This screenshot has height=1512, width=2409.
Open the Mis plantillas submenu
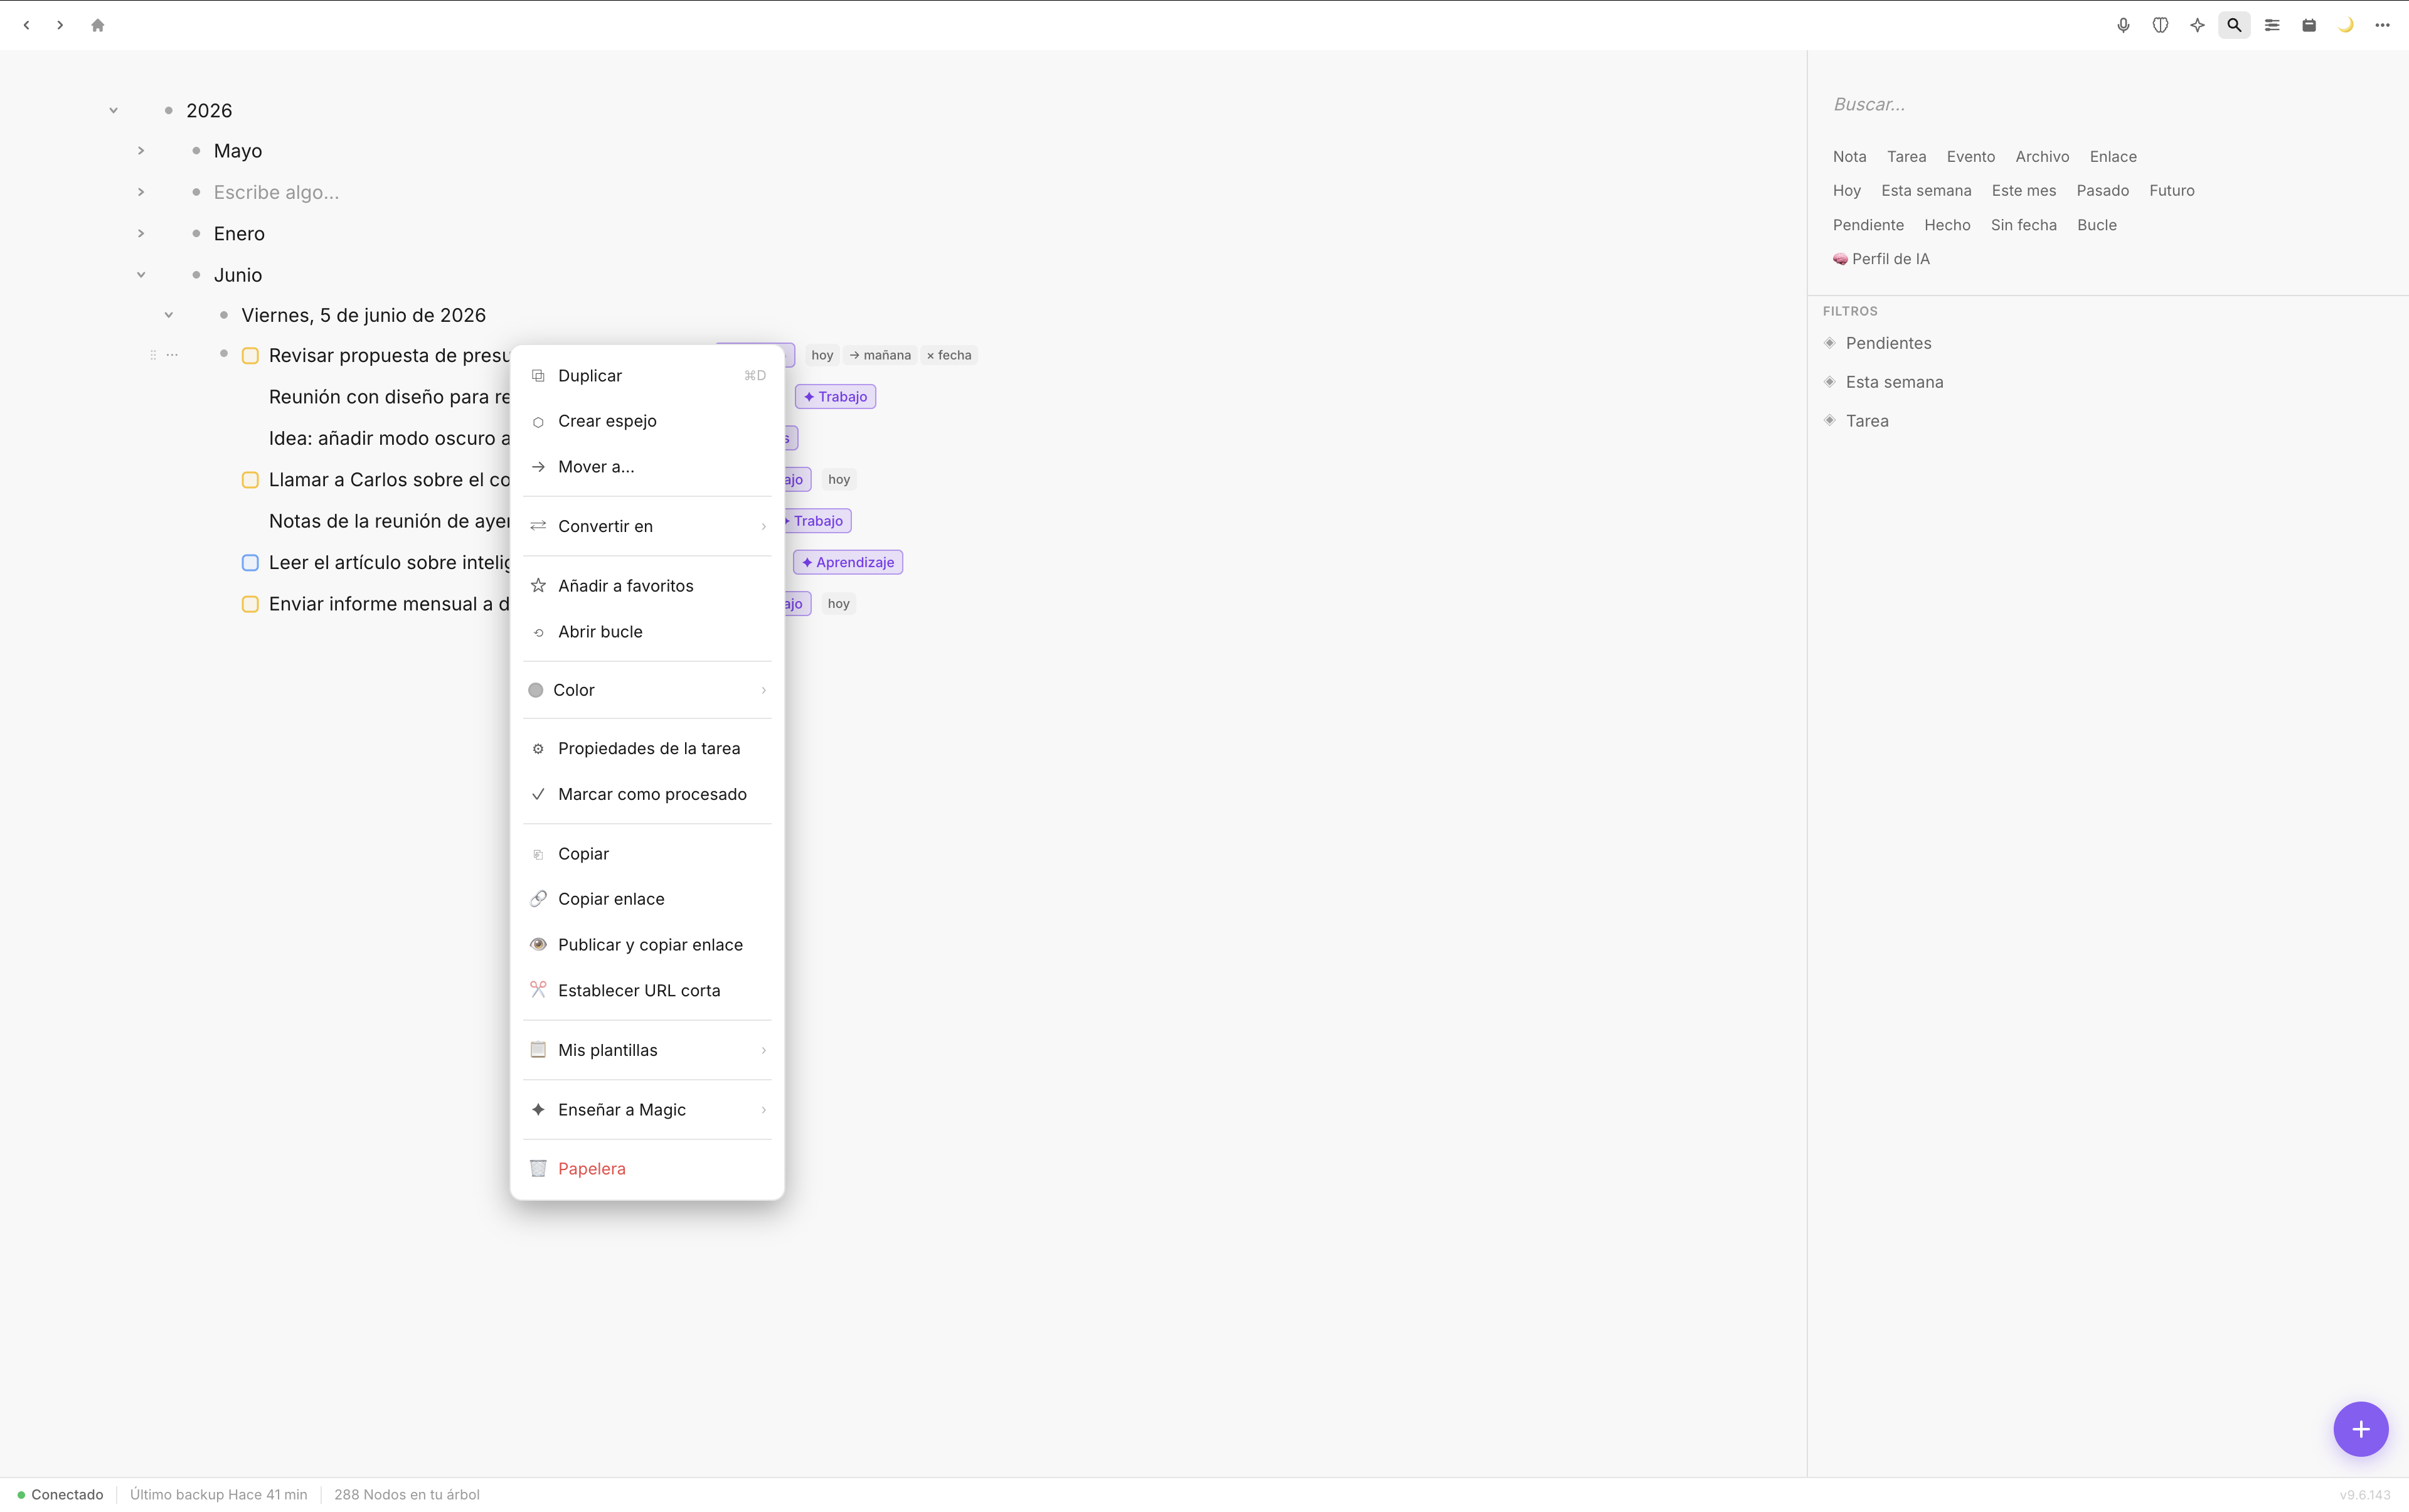(x=647, y=1050)
